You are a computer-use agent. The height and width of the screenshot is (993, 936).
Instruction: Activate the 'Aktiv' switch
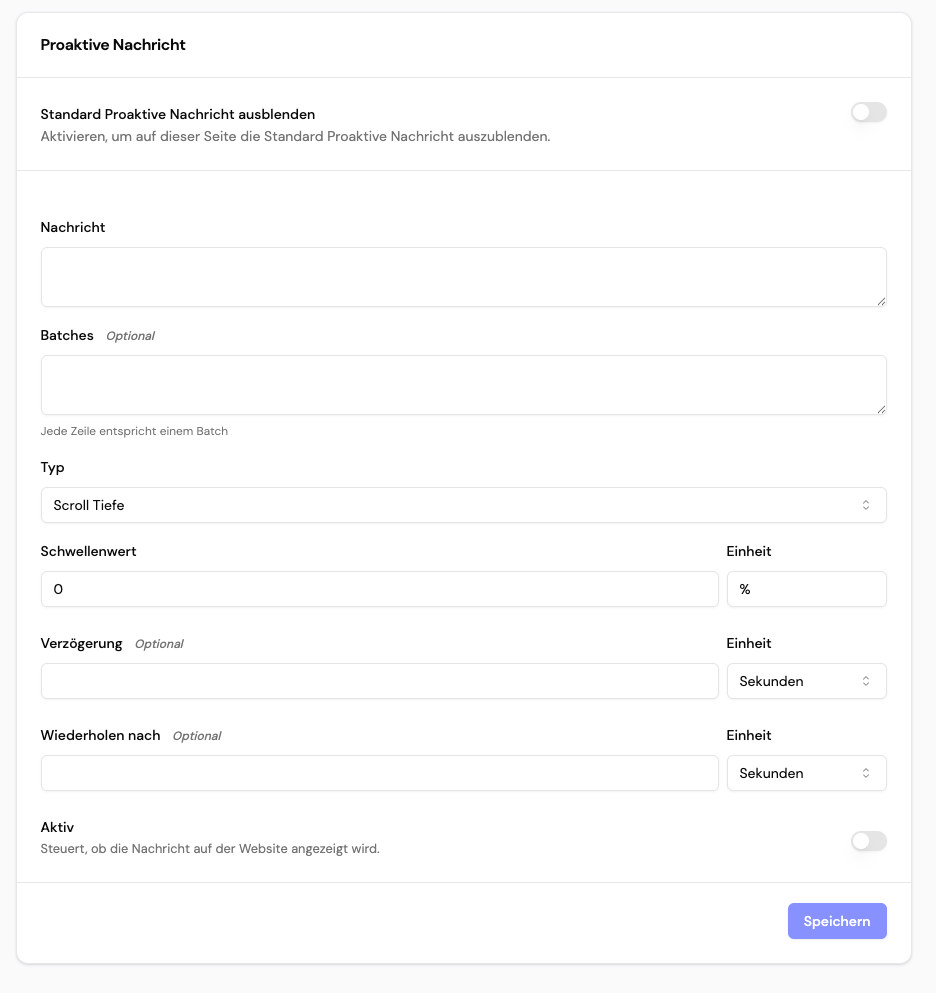click(x=868, y=841)
